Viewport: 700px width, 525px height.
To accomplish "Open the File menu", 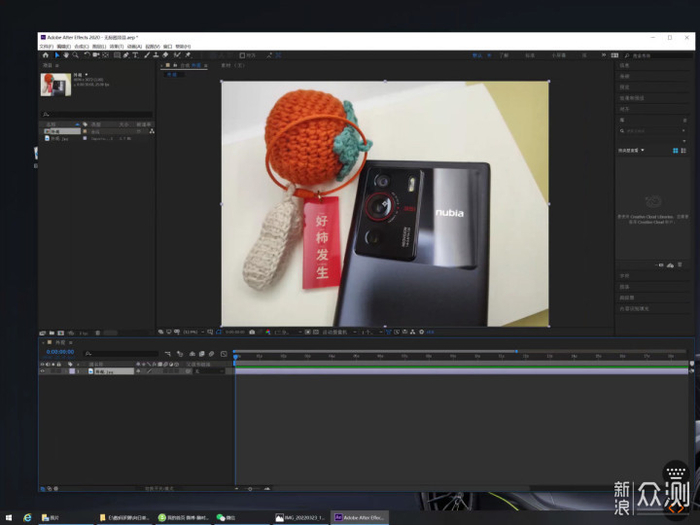I will [46, 46].
